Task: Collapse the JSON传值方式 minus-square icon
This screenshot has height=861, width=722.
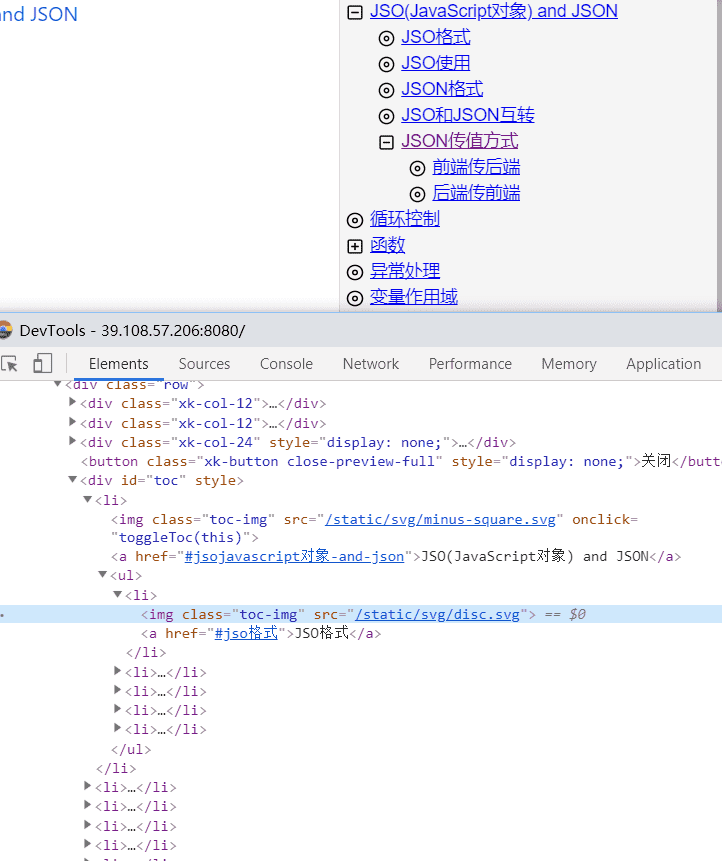Action: pos(386,142)
